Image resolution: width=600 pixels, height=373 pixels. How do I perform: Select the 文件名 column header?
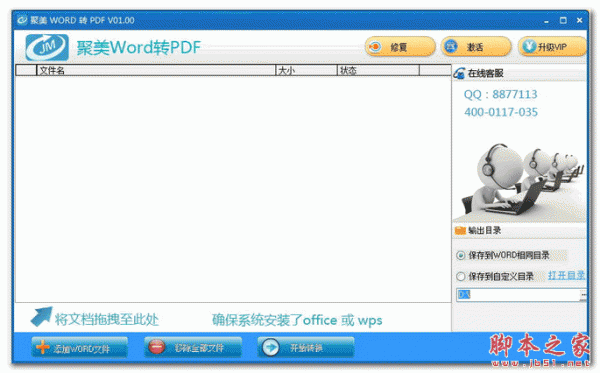click(156, 70)
